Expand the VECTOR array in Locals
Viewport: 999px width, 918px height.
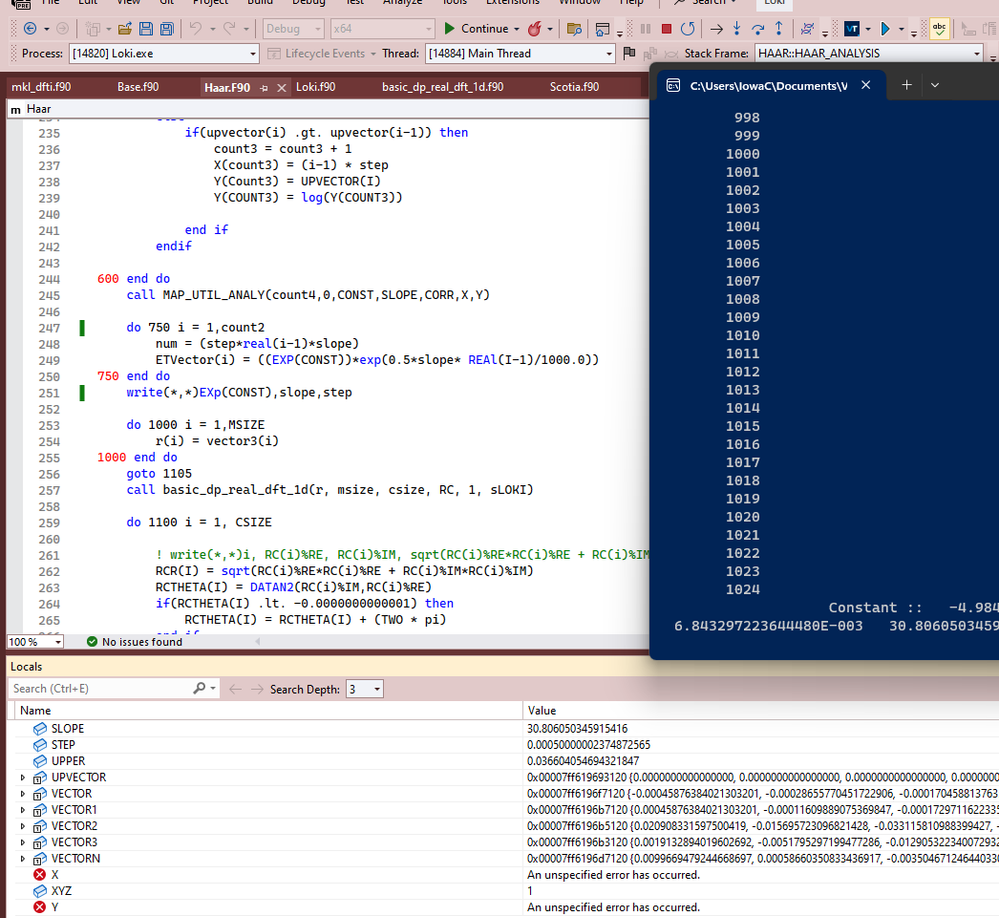[x=23, y=794]
